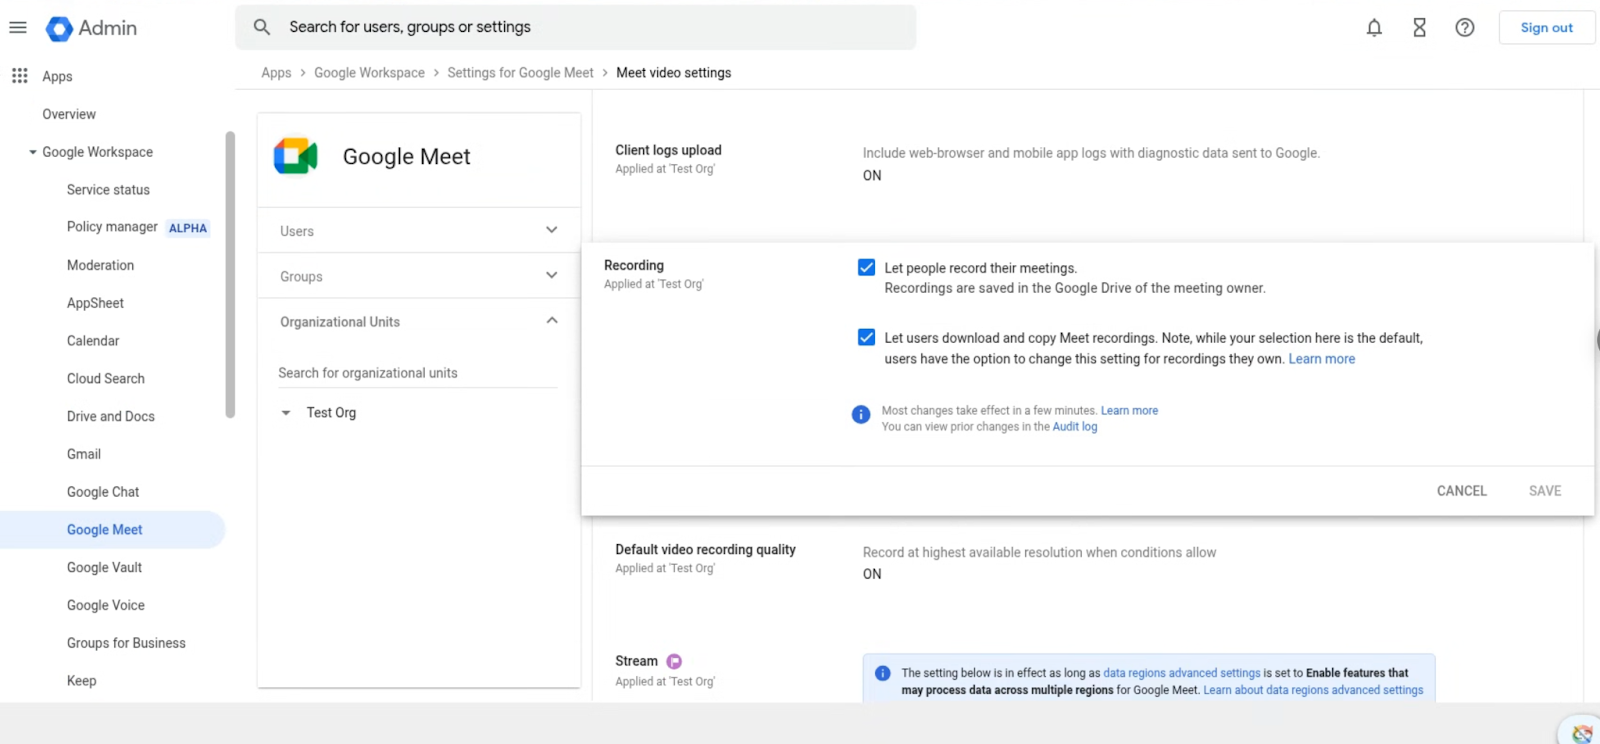The width and height of the screenshot is (1600, 744).
Task: Click the Google Meet camera logo
Action: tap(295, 156)
